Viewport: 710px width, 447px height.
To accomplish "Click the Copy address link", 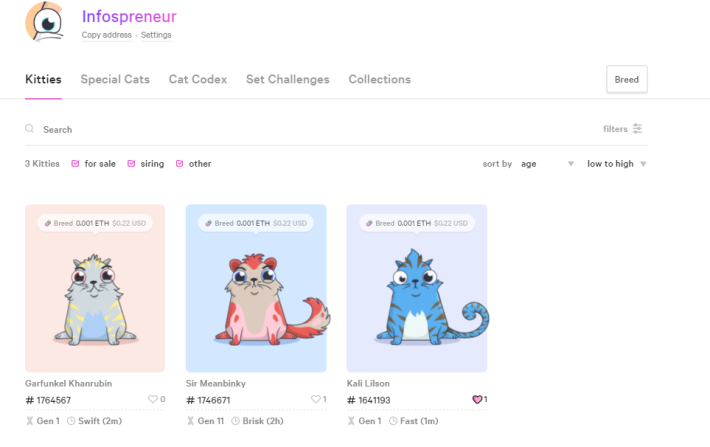I will [106, 35].
